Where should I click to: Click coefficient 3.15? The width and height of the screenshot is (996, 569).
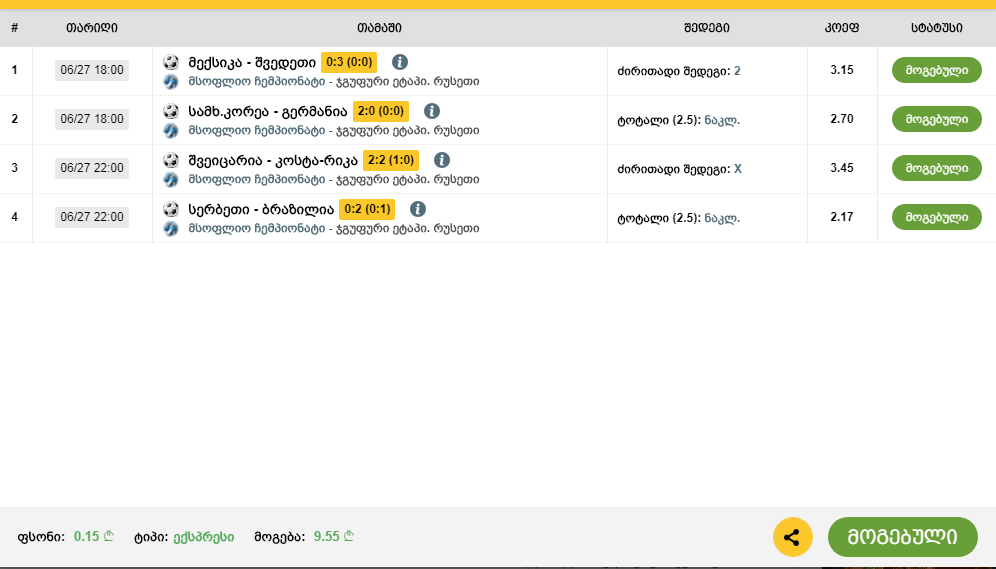(842, 70)
